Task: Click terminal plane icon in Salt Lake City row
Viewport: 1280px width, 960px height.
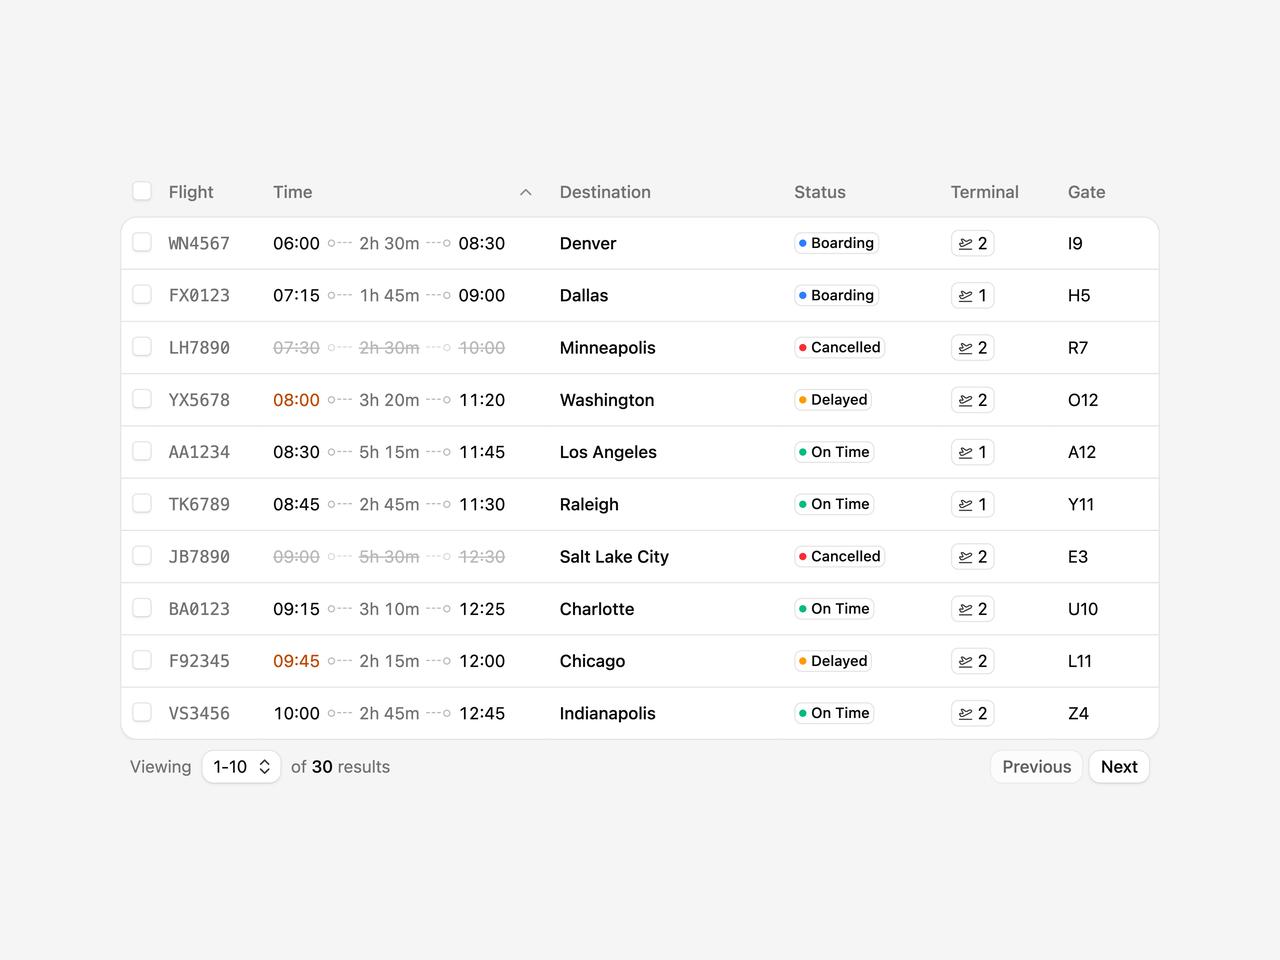Action: (x=965, y=557)
